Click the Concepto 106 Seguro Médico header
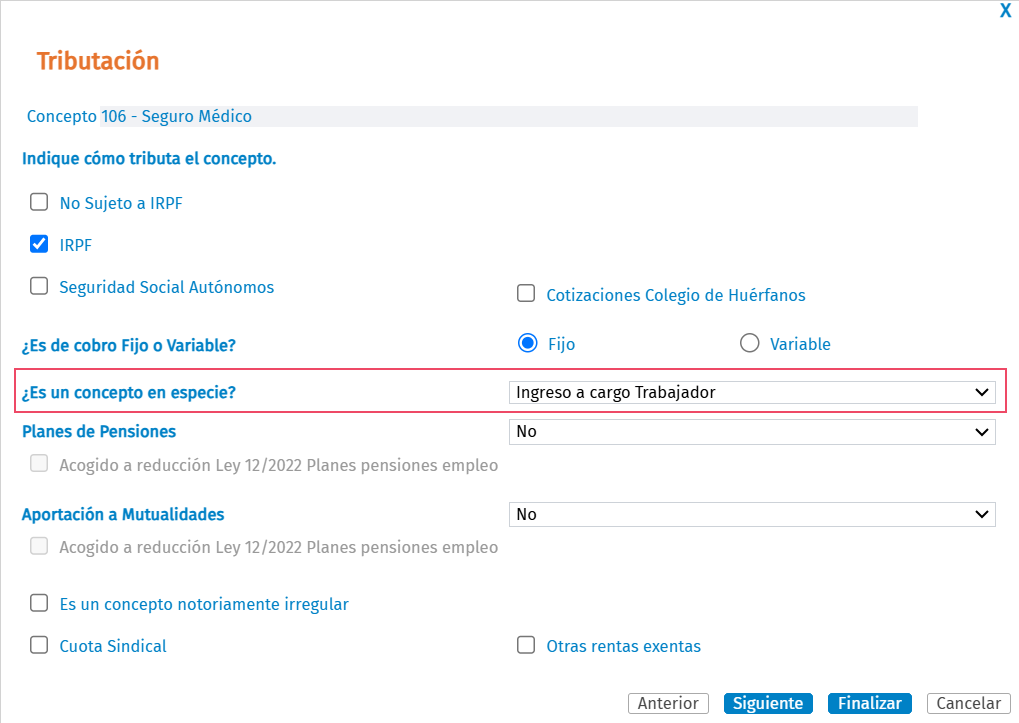This screenshot has width=1019, height=723. click(139, 116)
